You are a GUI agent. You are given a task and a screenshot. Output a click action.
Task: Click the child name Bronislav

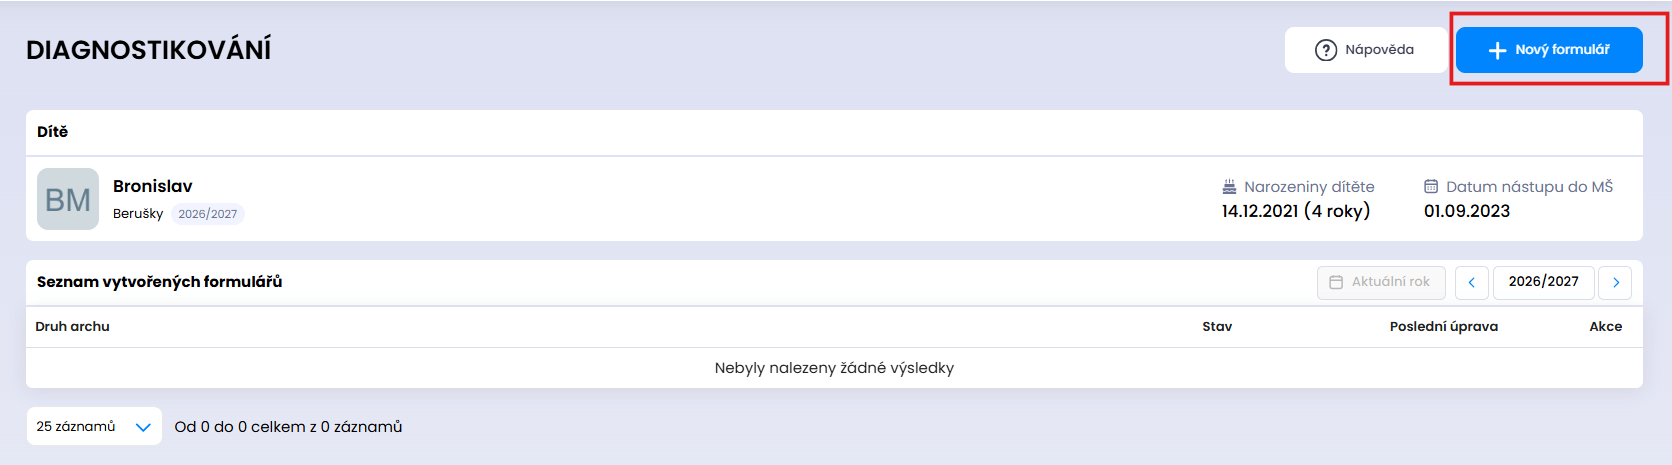coord(153,186)
